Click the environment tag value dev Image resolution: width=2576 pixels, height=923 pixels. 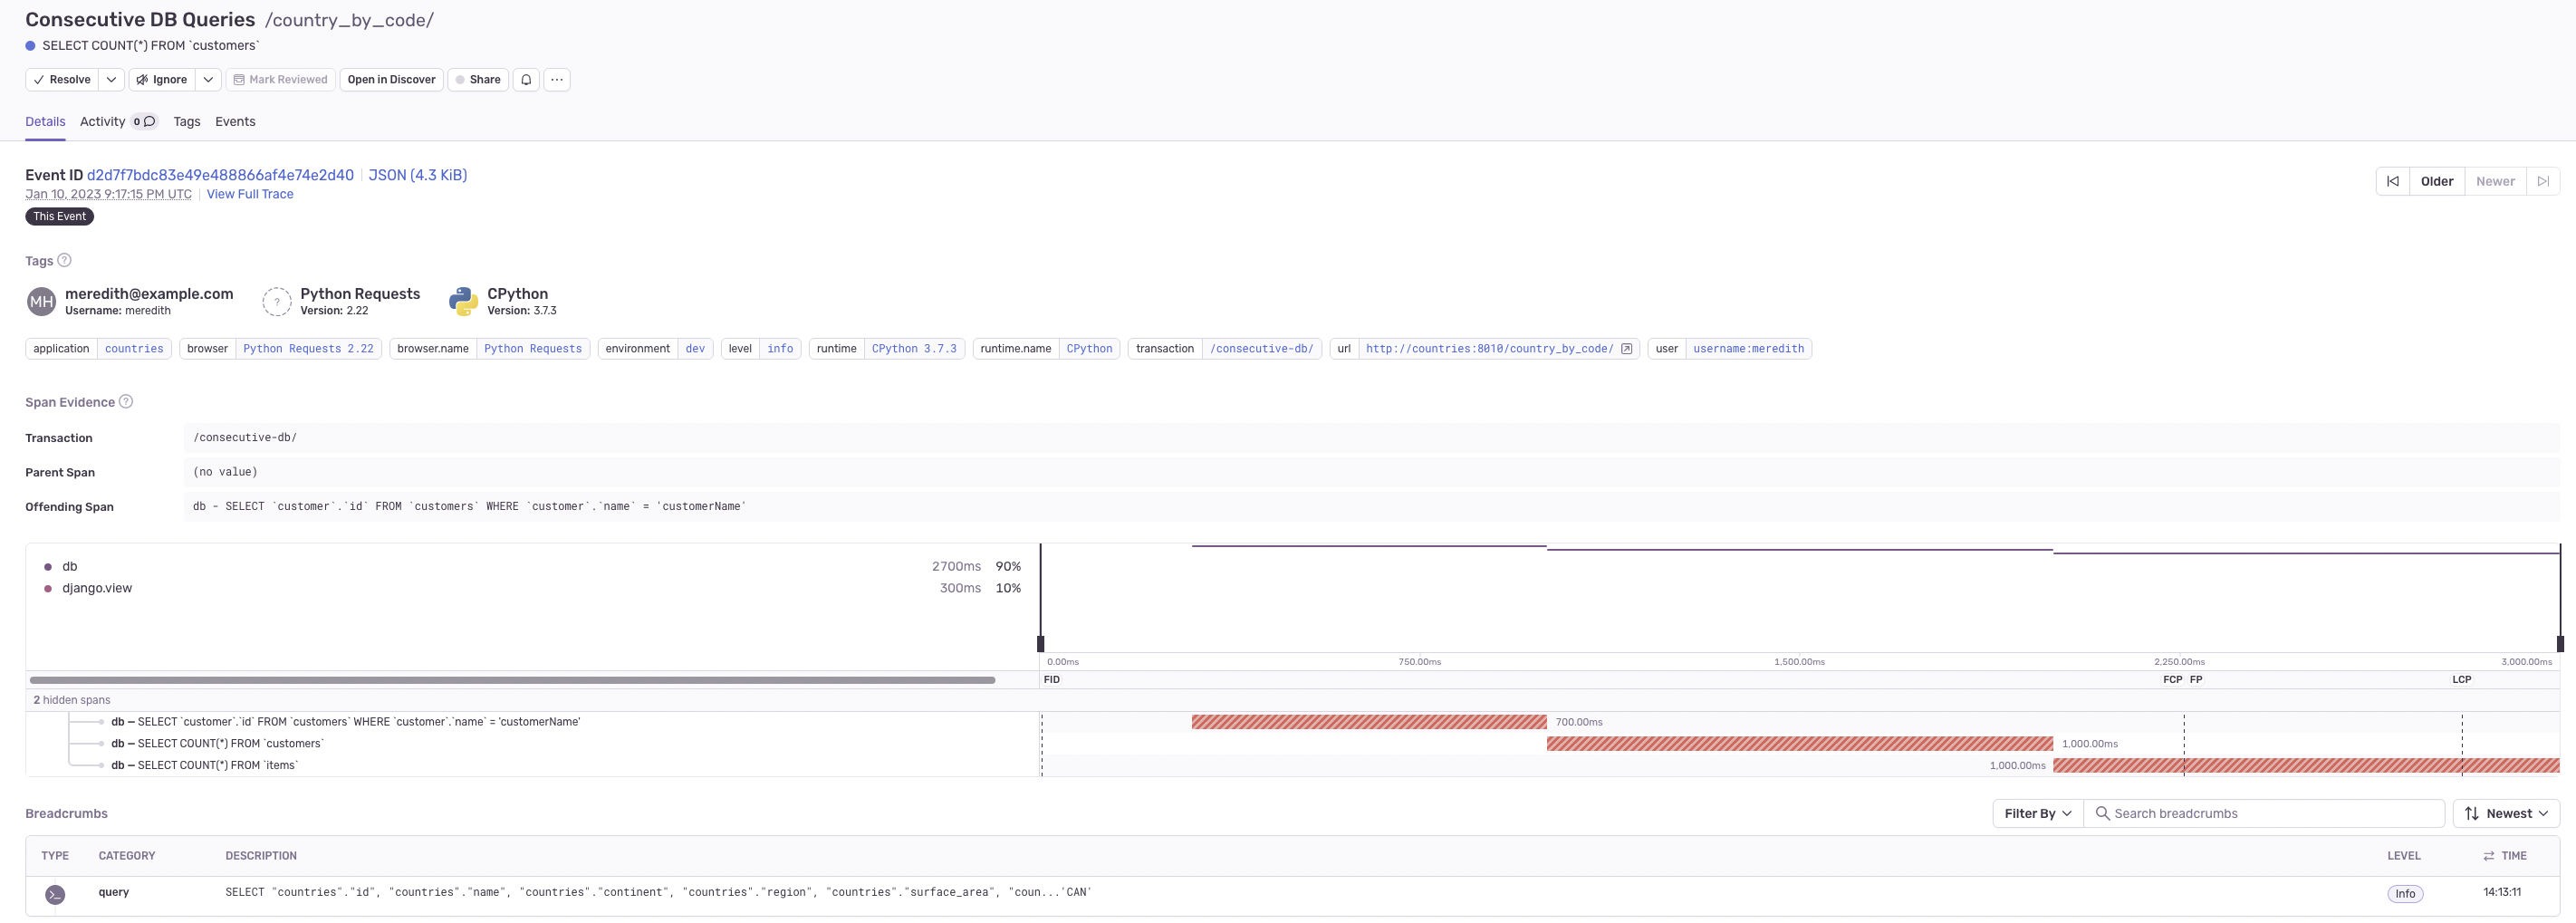pos(695,349)
